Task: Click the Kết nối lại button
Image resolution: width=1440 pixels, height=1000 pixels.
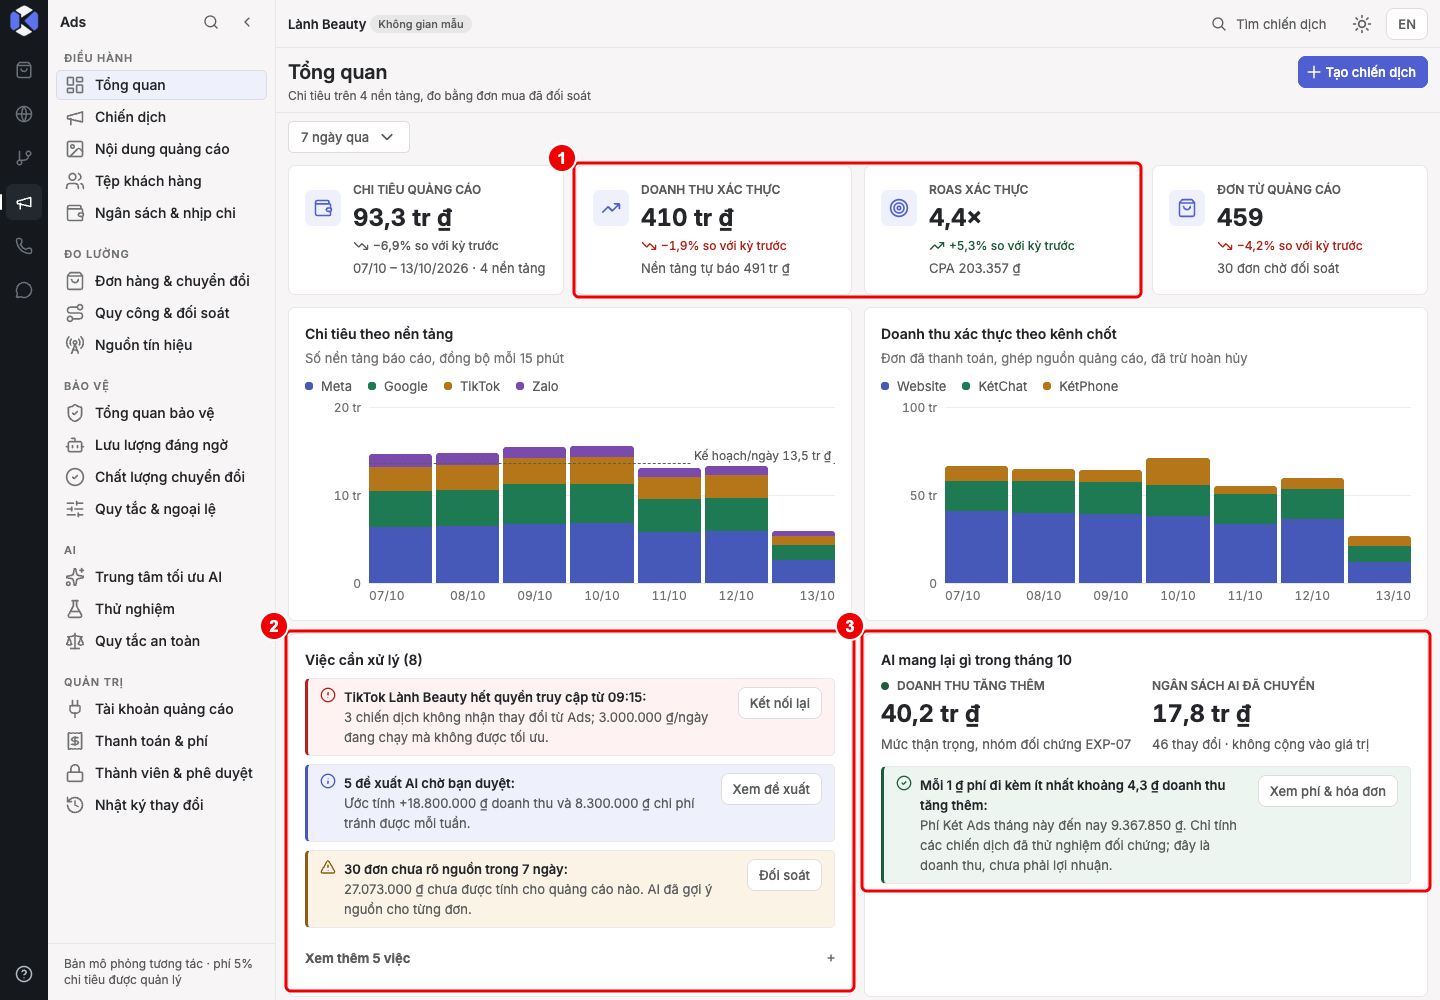Action: [x=780, y=703]
